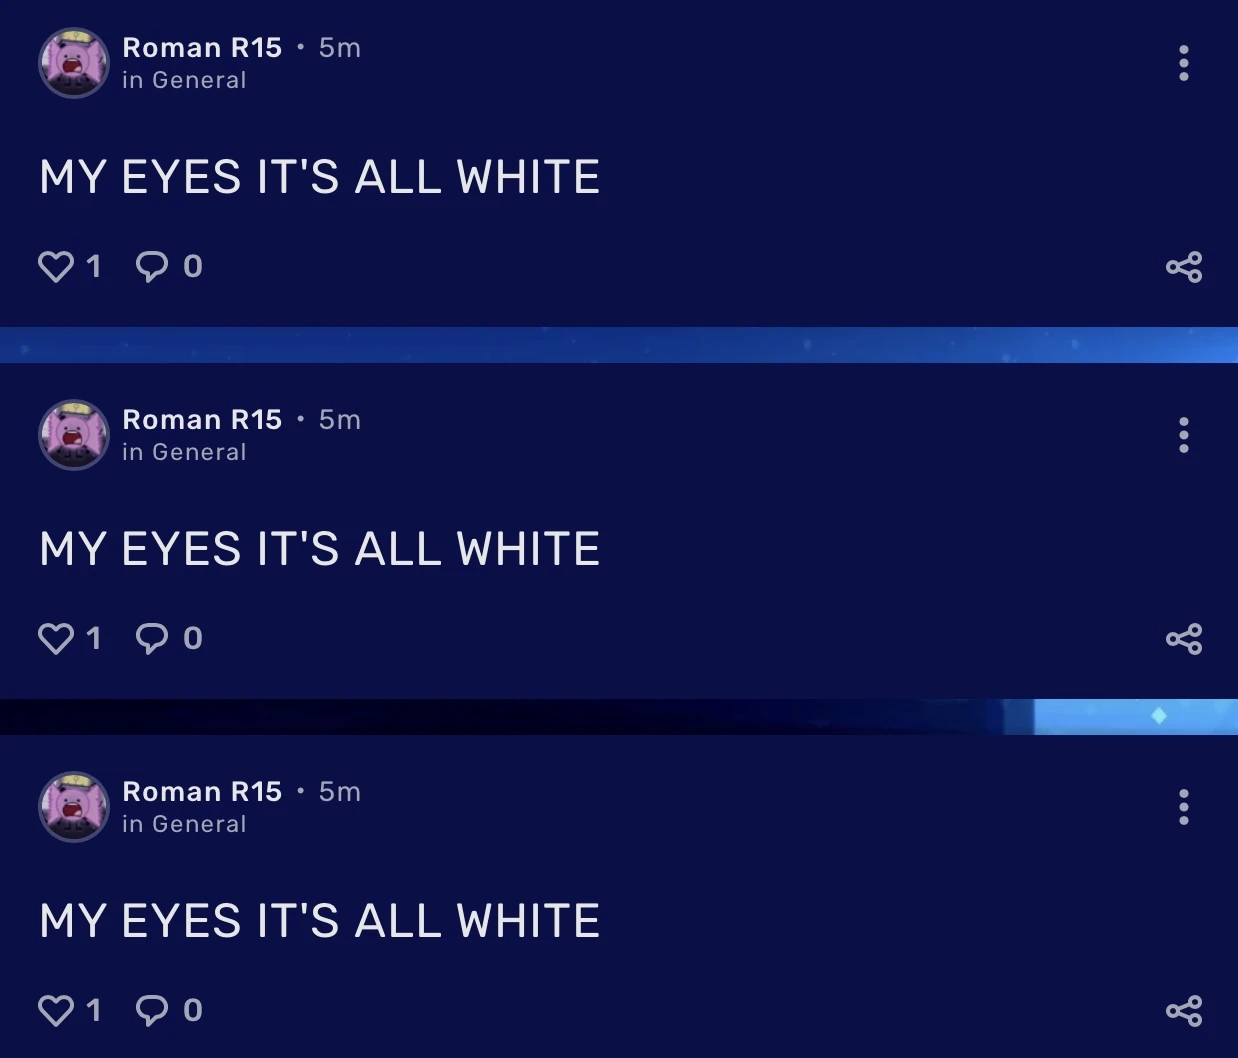Click the like count on the first post
1238x1058 pixels.
coord(94,266)
